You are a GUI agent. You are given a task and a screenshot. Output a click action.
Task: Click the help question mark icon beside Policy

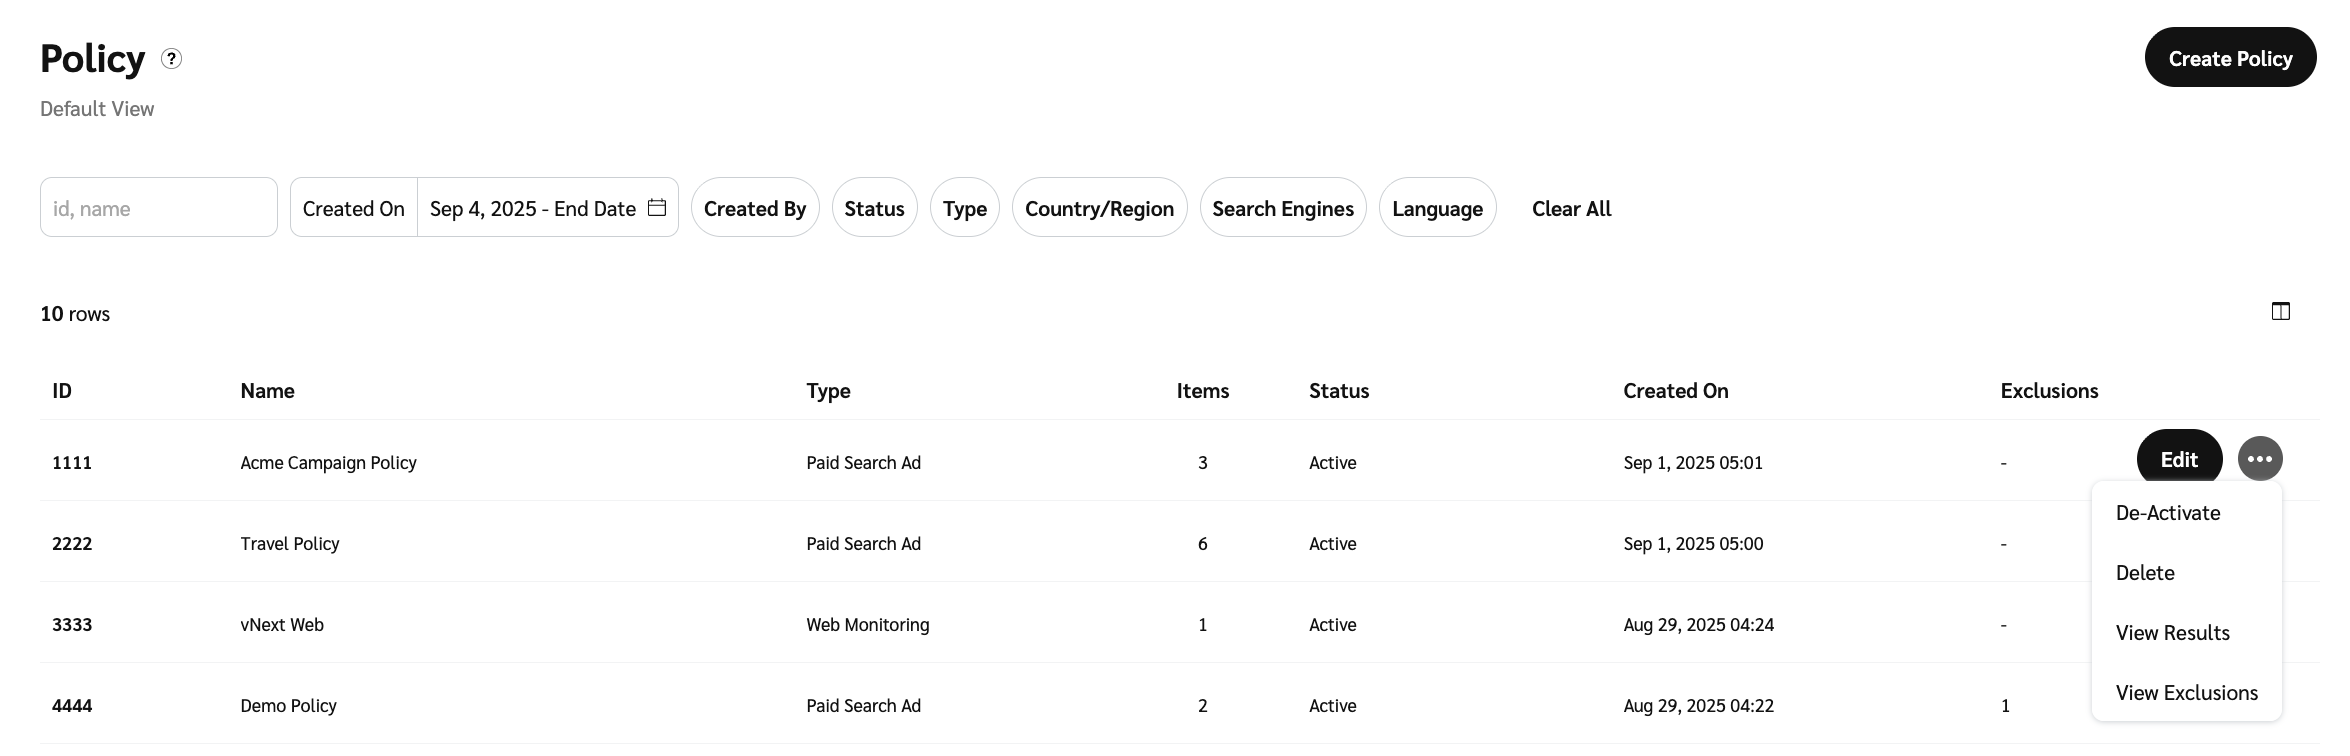(172, 59)
